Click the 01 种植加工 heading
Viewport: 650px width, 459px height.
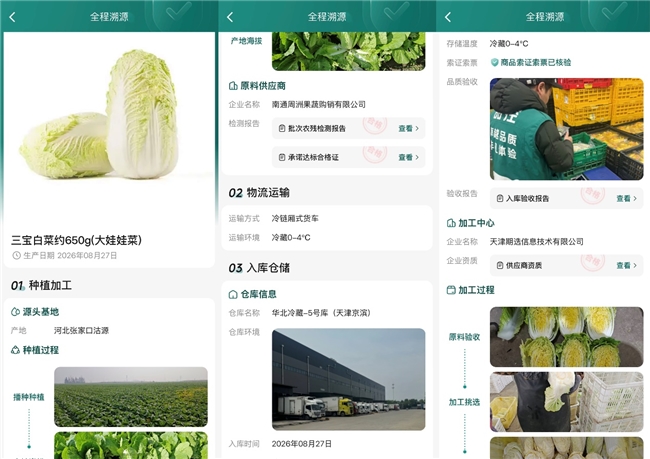[x=41, y=285]
